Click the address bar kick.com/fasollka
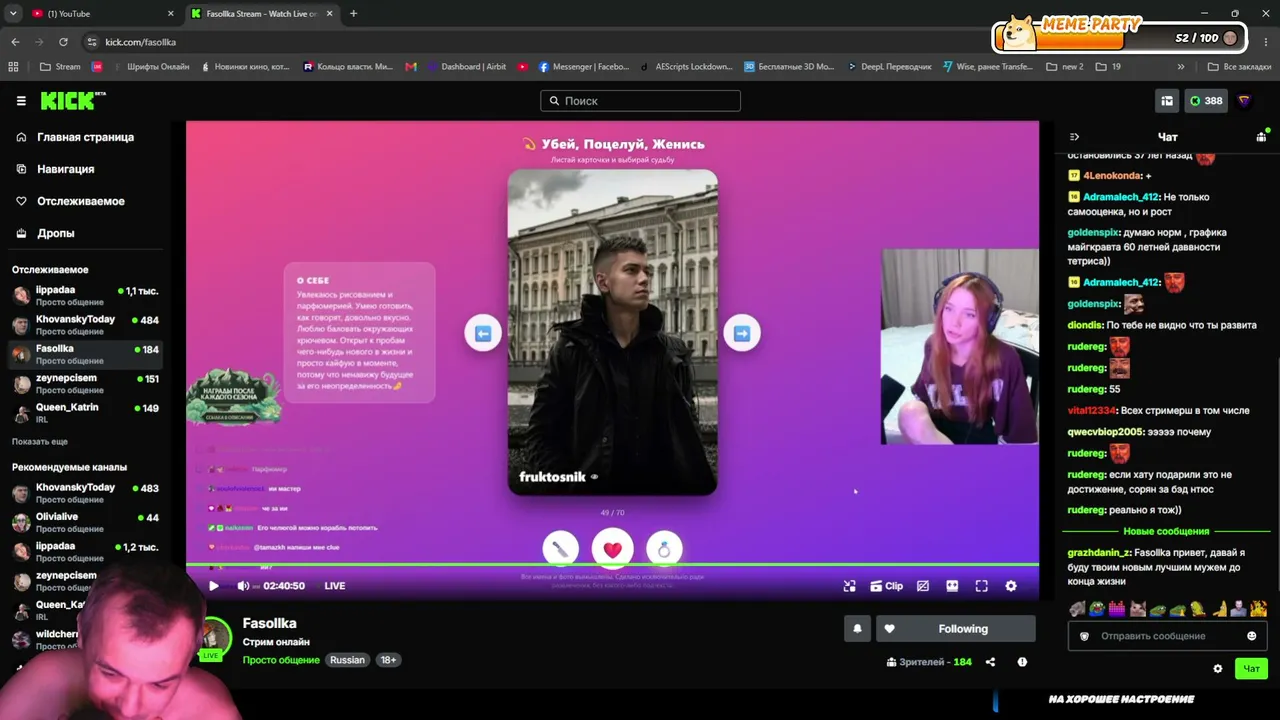 tap(140, 42)
